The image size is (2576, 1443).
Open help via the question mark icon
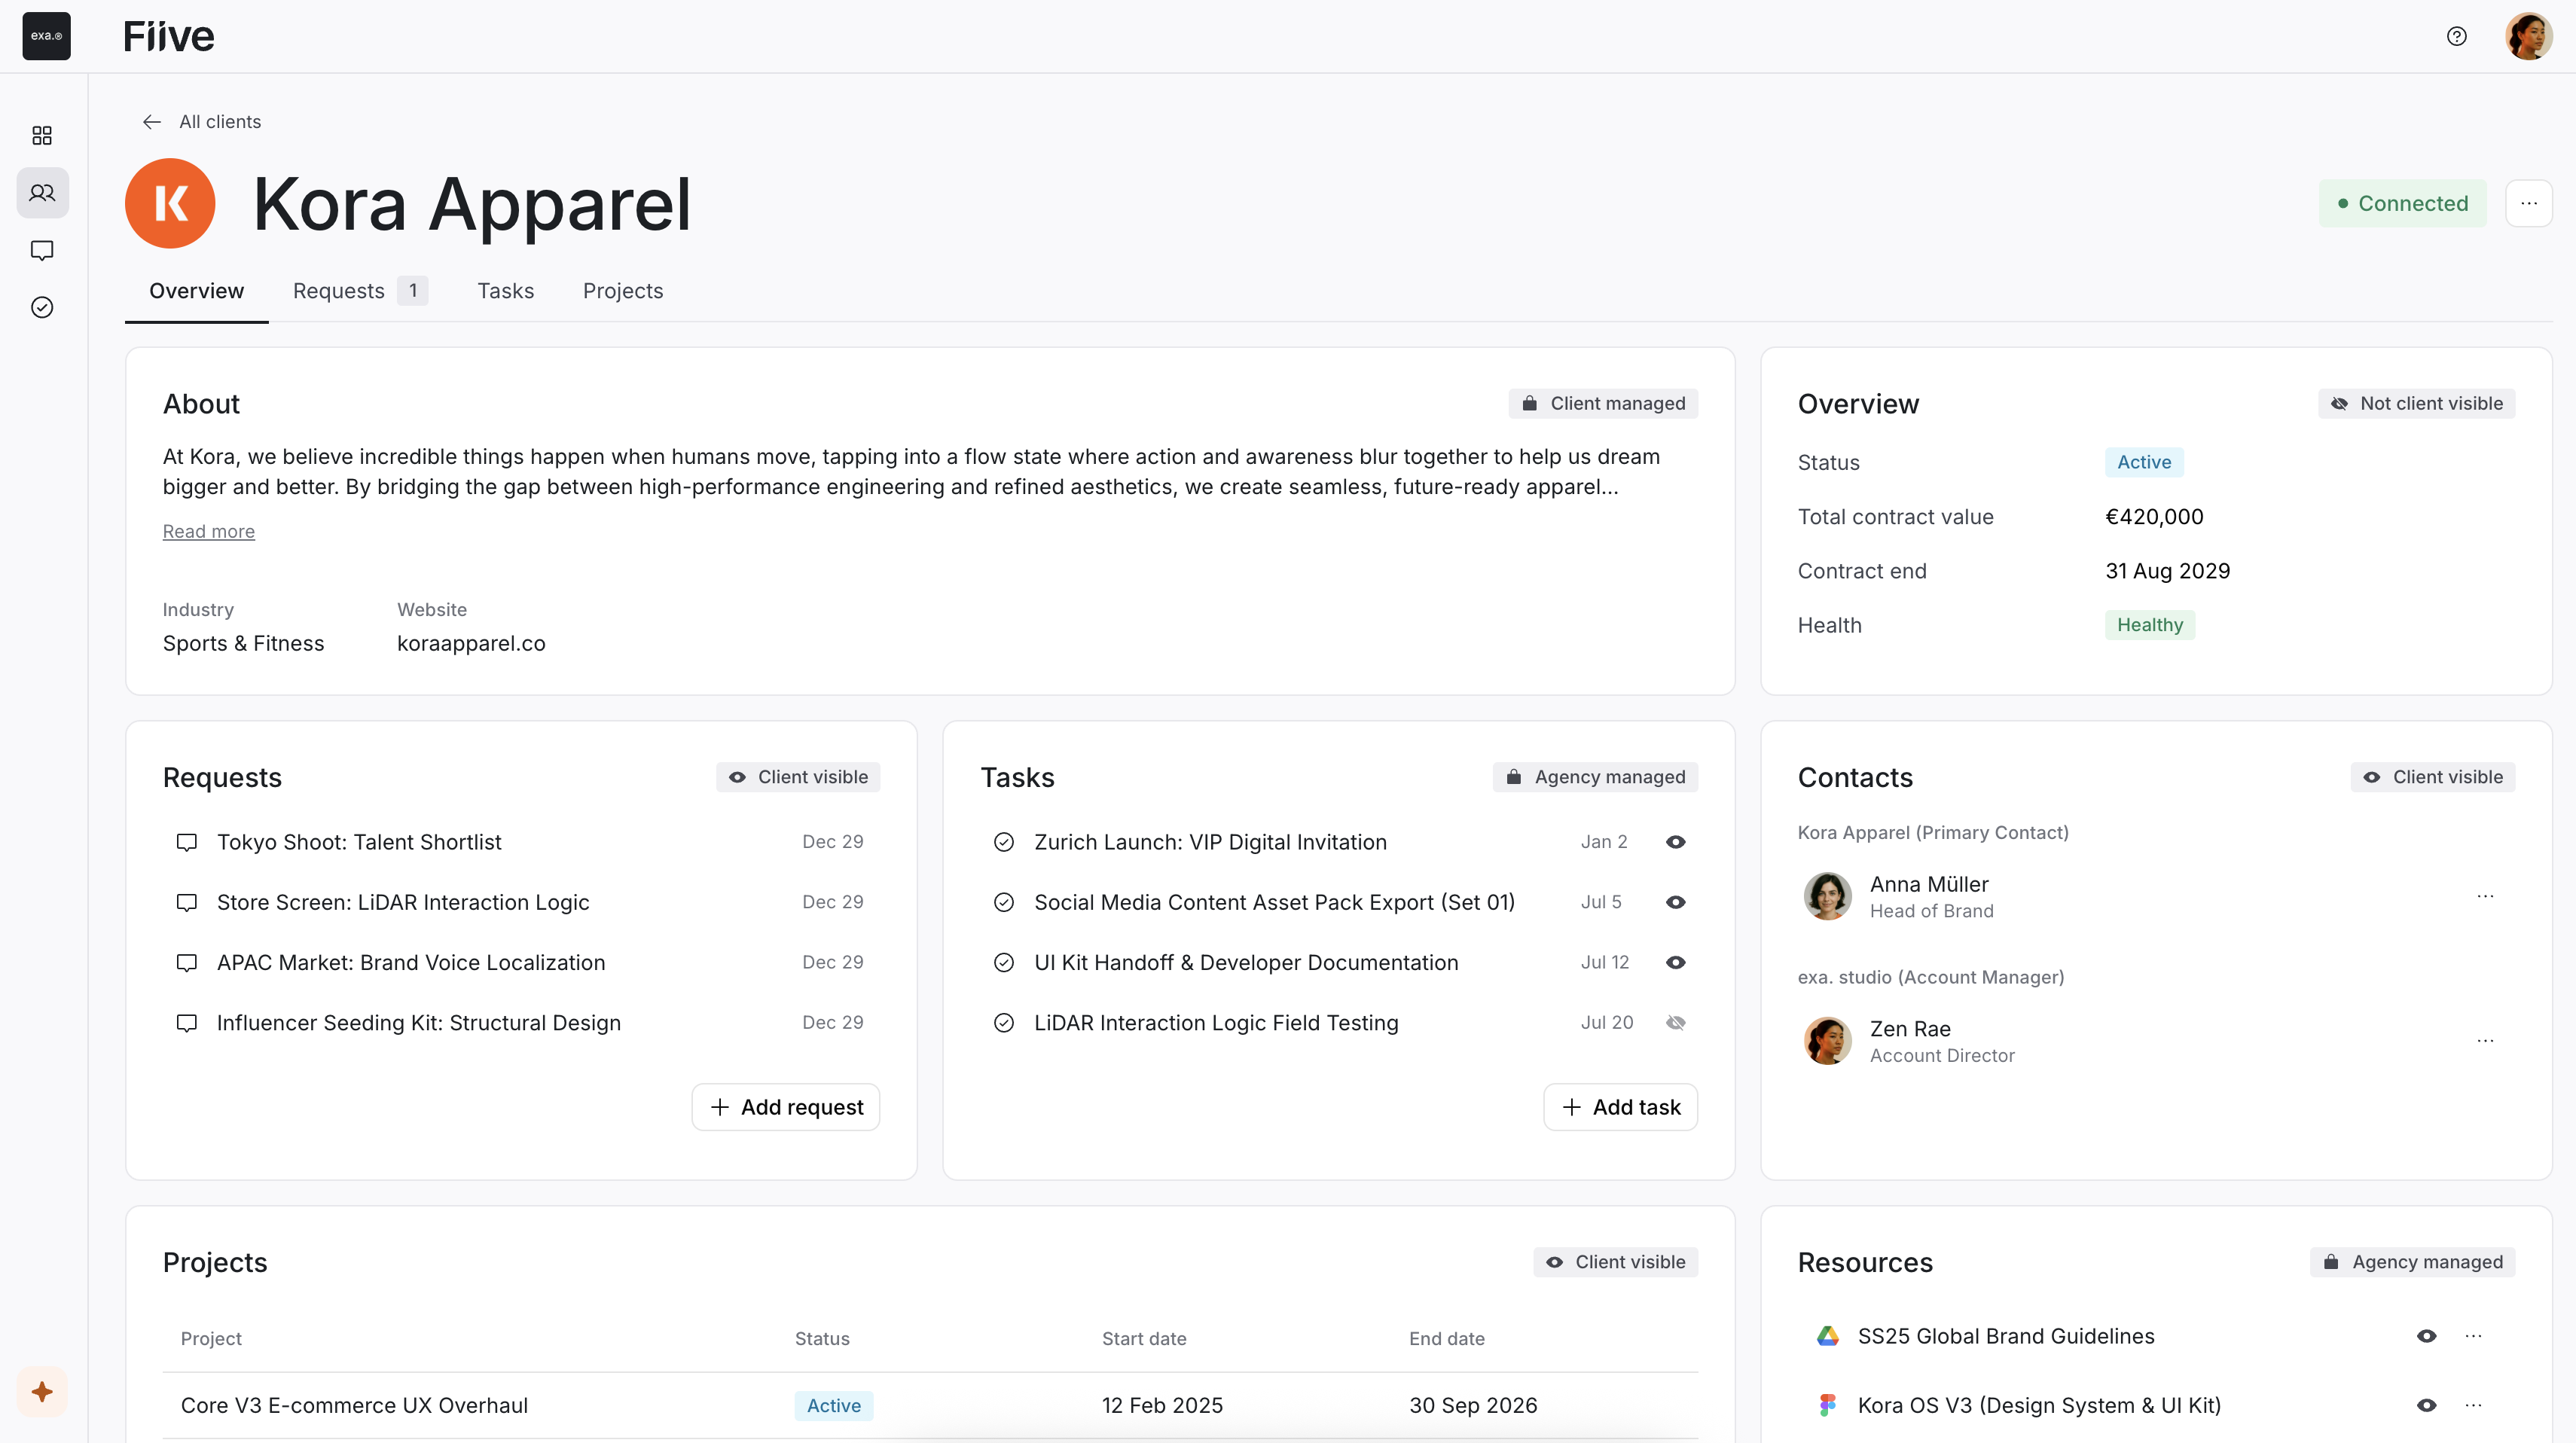pos(2457,36)
